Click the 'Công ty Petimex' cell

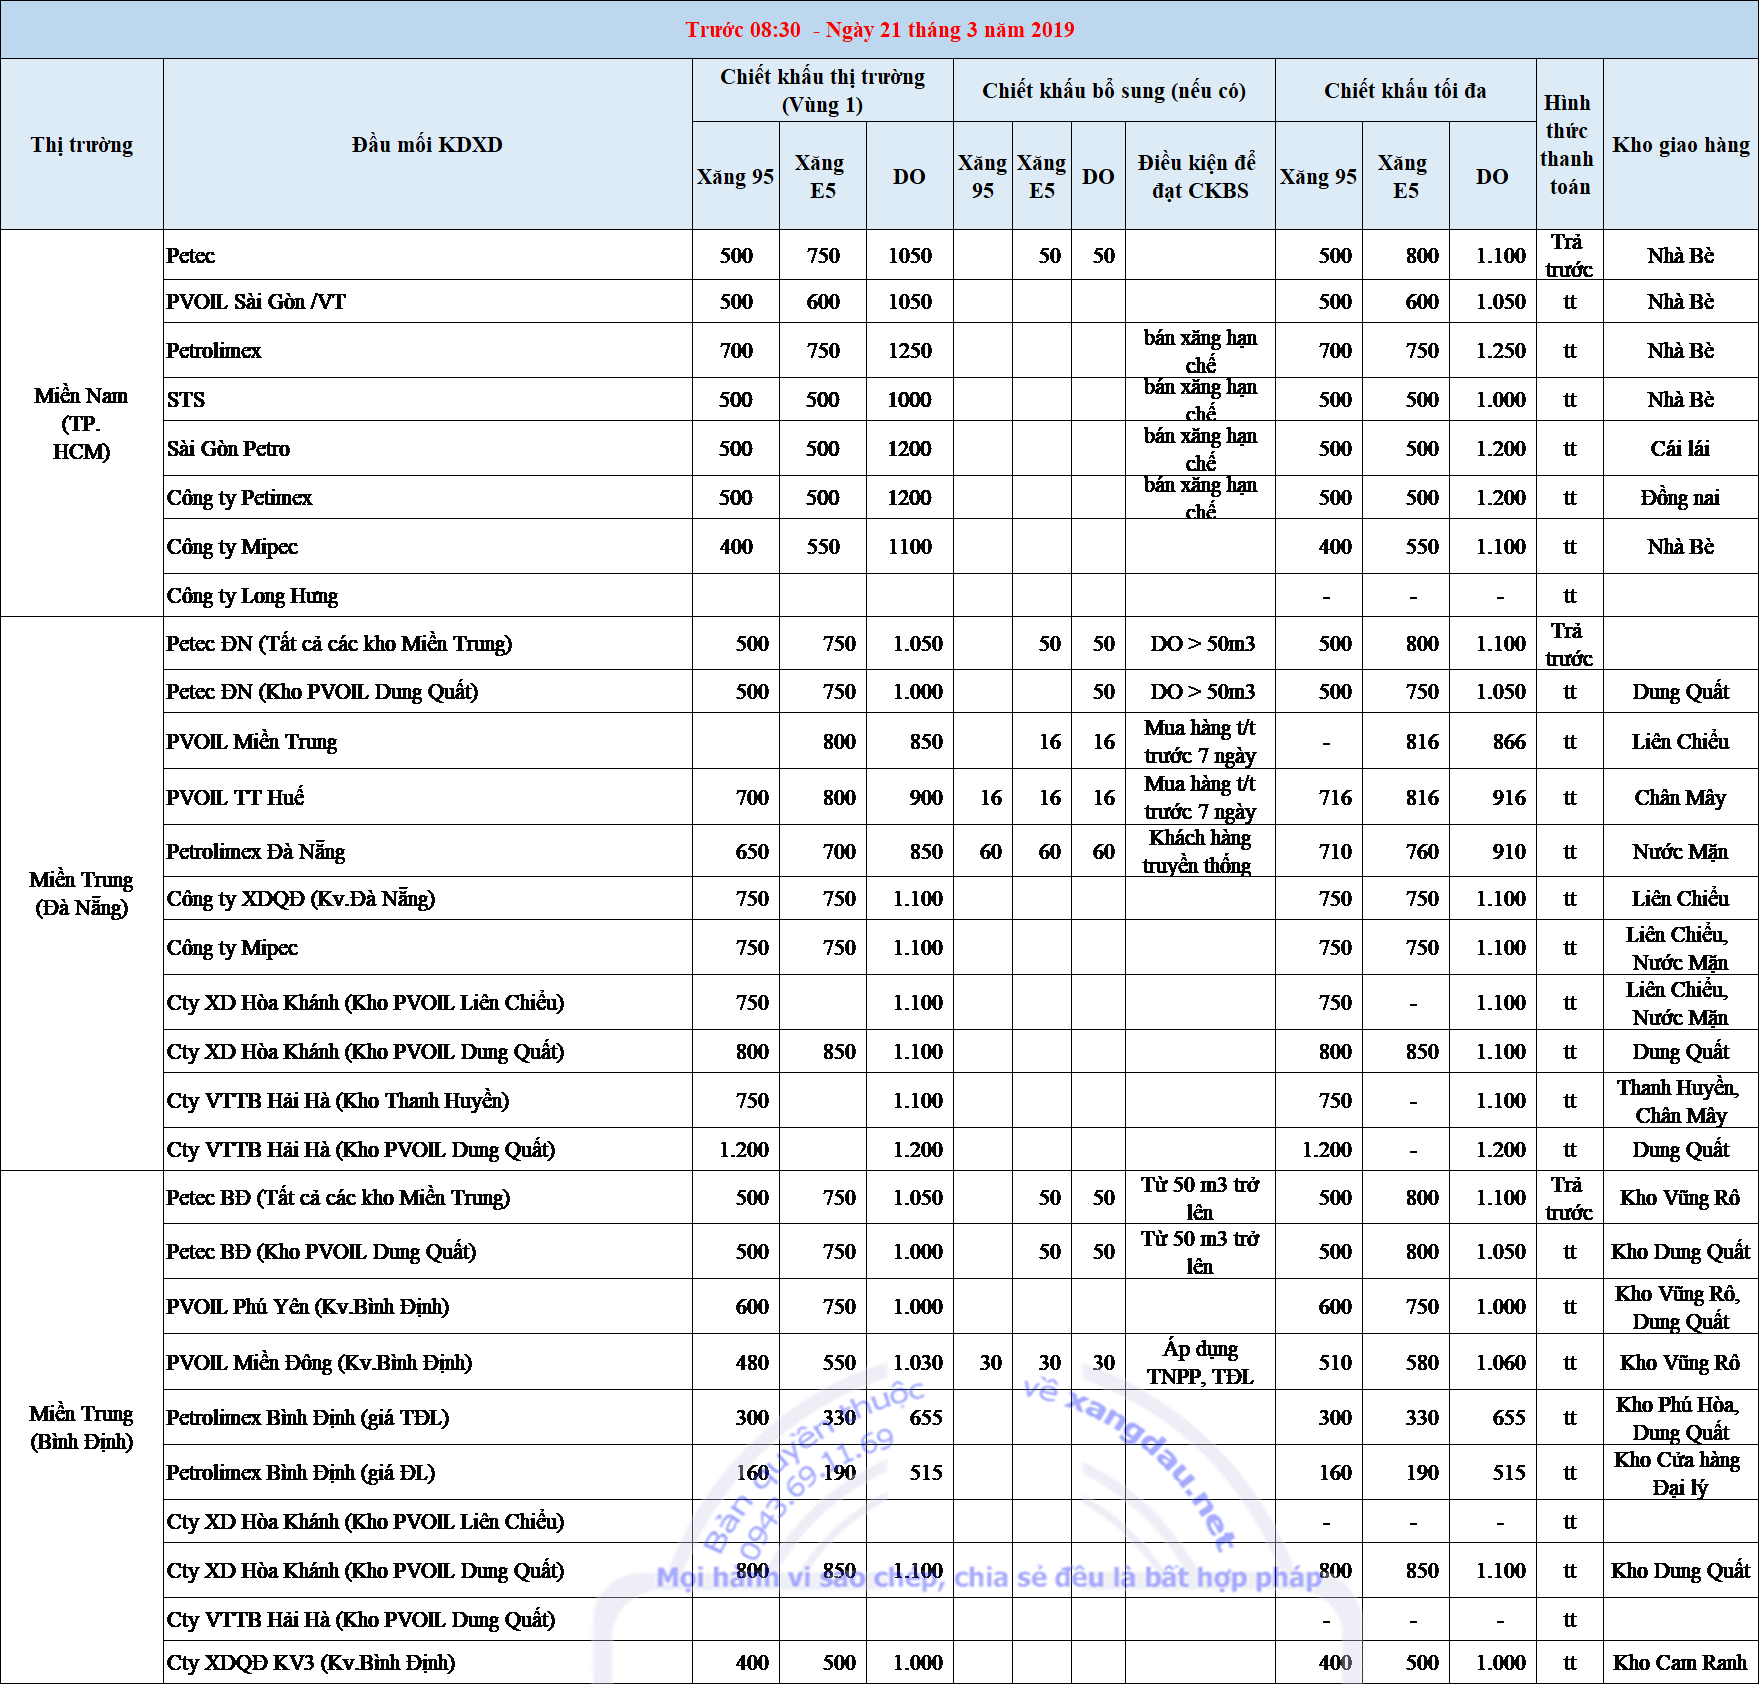coord(427,497)
